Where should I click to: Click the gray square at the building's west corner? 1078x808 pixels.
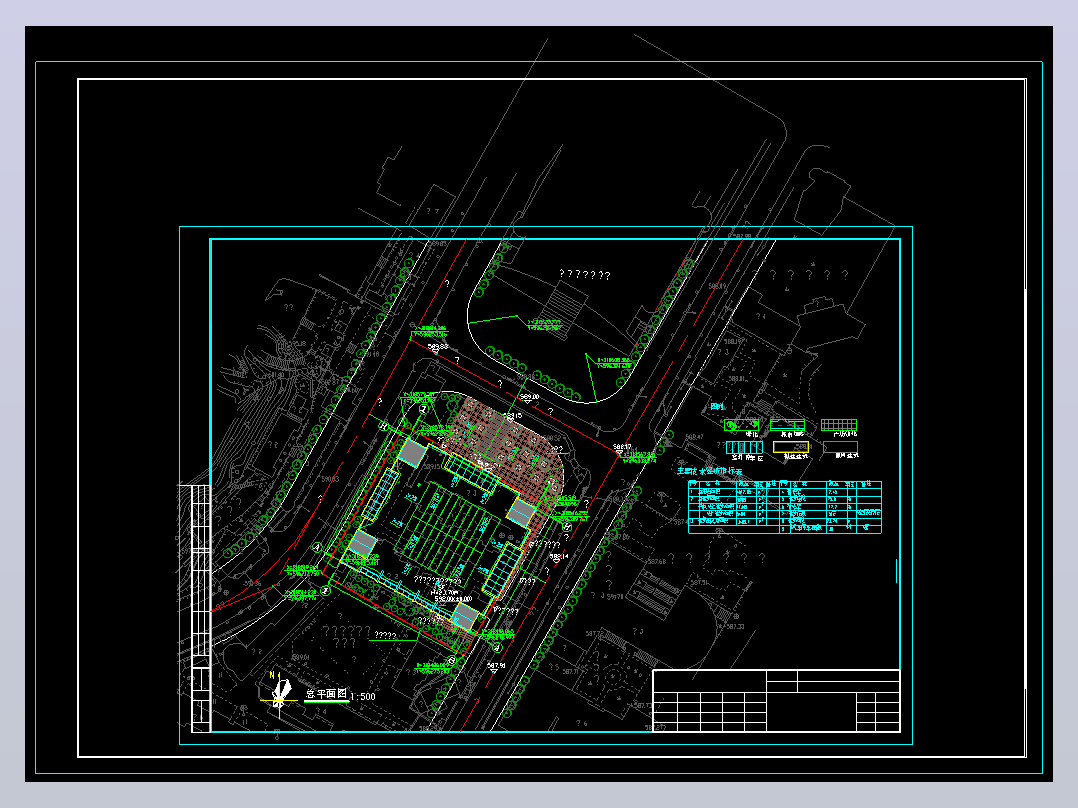coord(362,543)
